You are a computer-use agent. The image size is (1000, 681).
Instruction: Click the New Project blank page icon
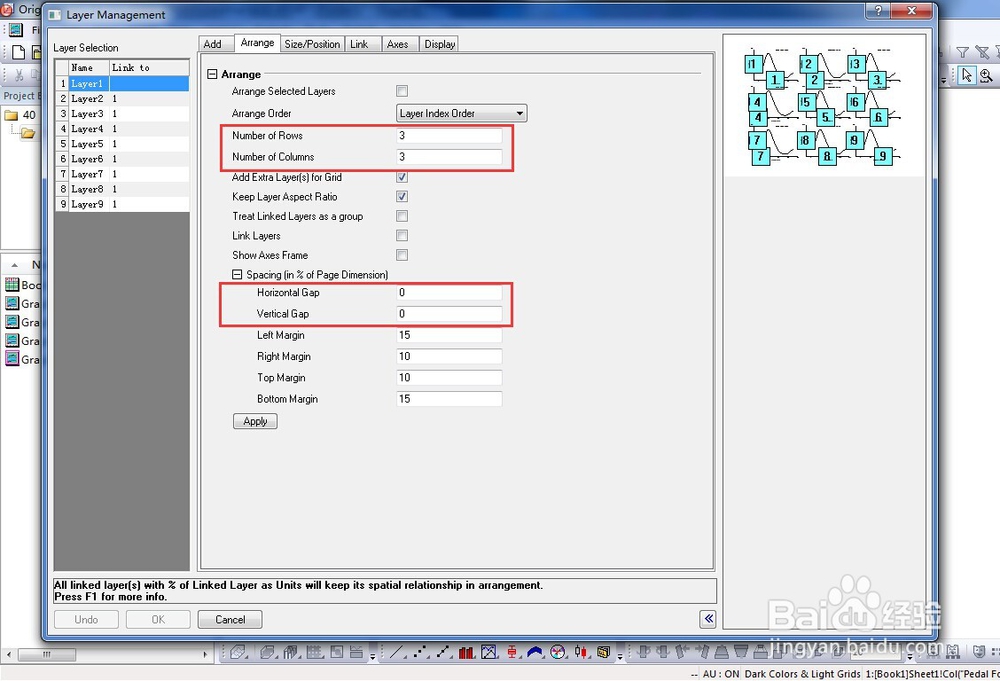pos(18,52)
